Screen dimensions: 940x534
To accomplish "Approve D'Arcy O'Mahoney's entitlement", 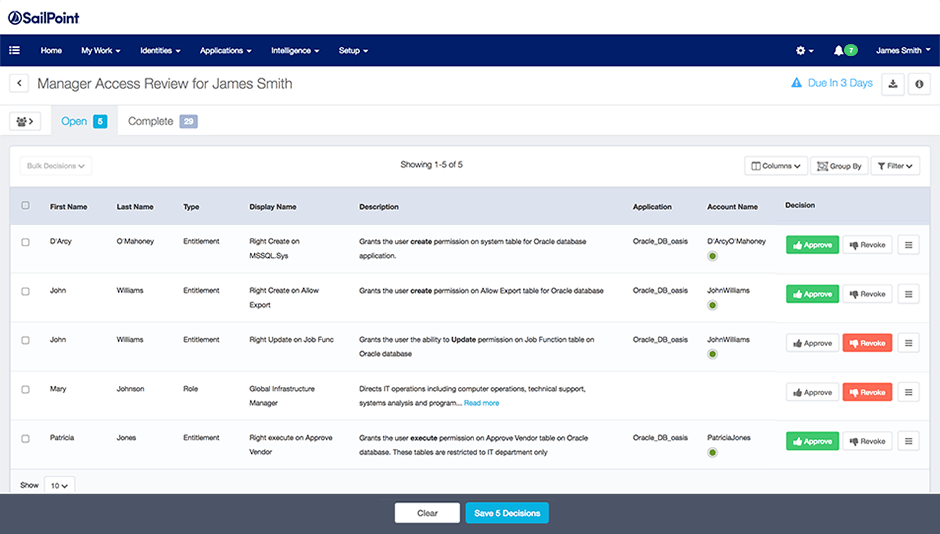I will coord(812,245).
